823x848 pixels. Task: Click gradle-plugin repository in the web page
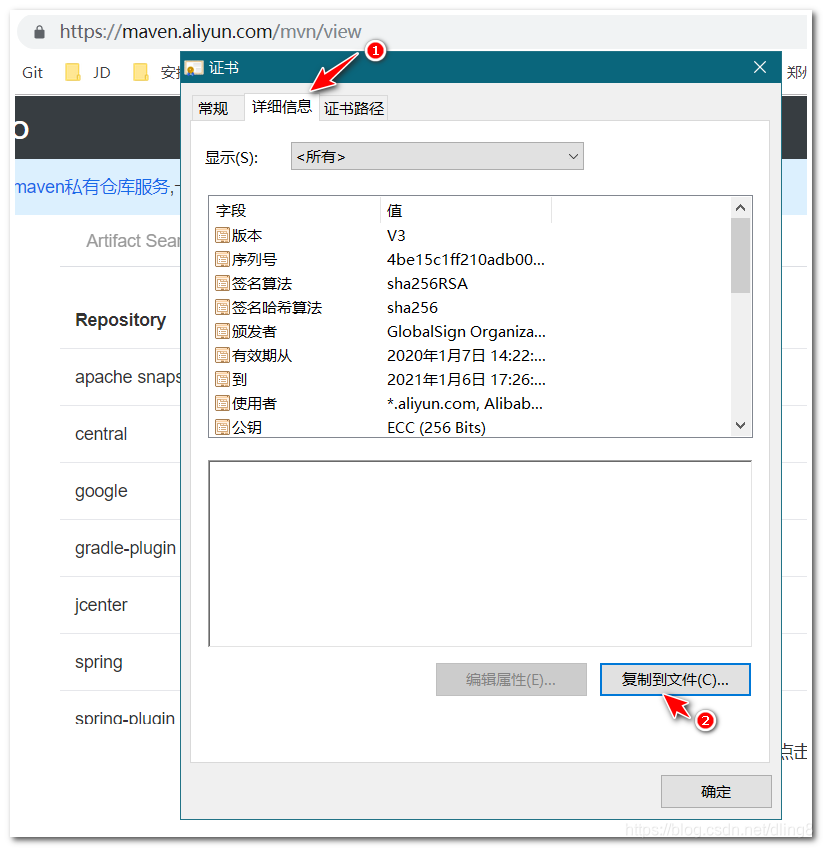point(125,548)
